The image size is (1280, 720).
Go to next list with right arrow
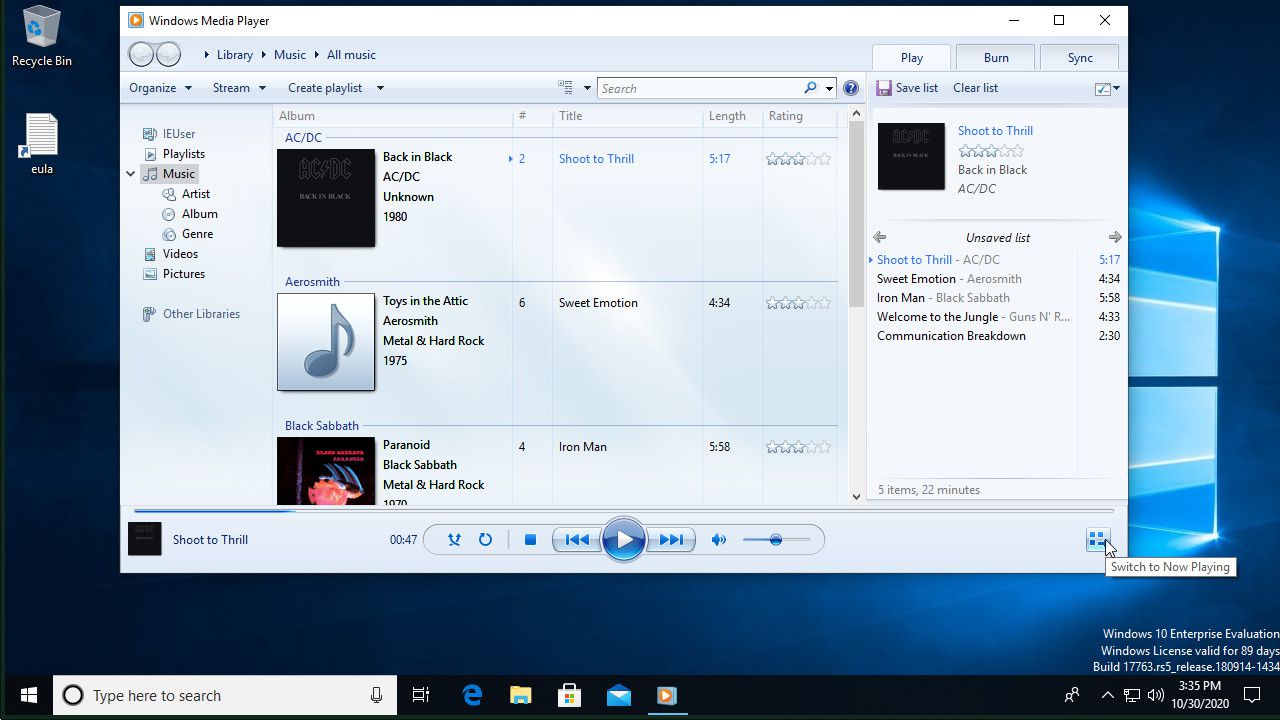(1115, 238)
